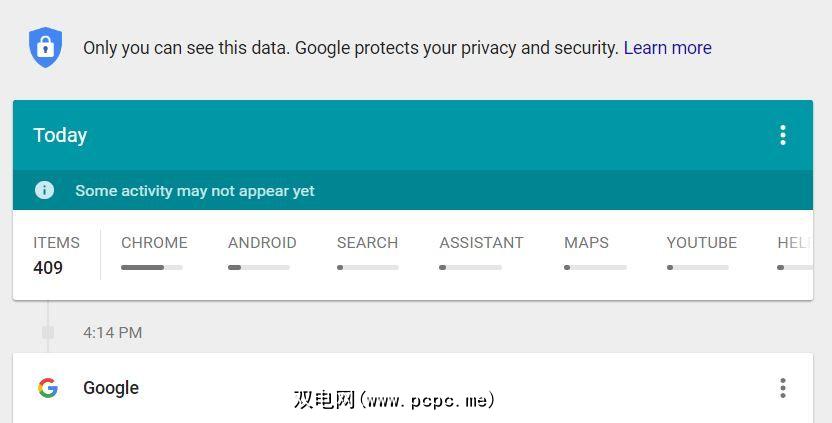This screenshot has width=832, height=423.
Task: Click the 409 items count
Action: pos(48,268)
